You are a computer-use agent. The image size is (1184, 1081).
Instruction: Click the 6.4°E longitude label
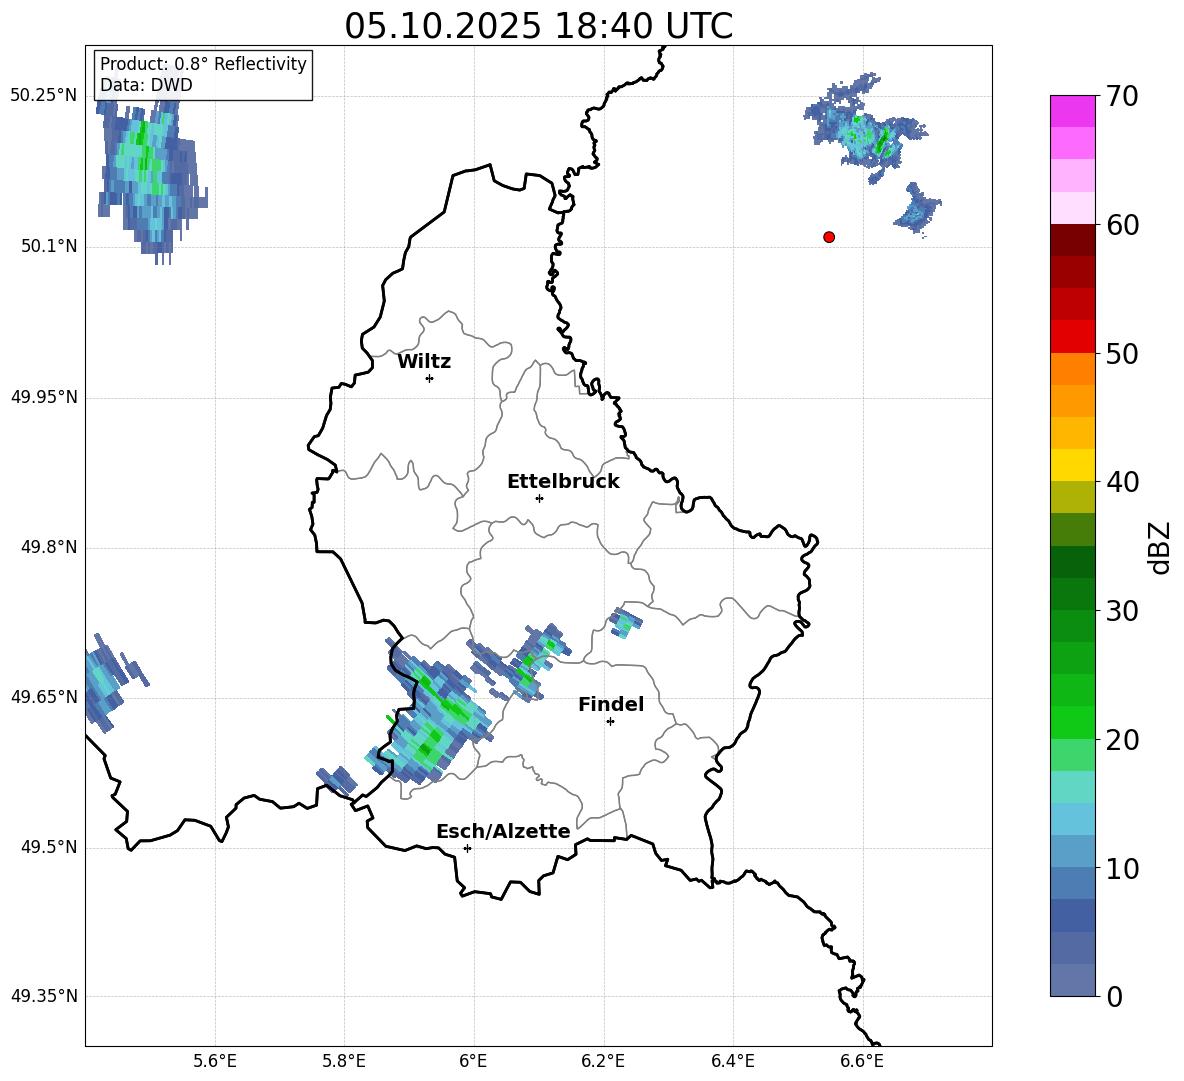[x=732, y=1061]
